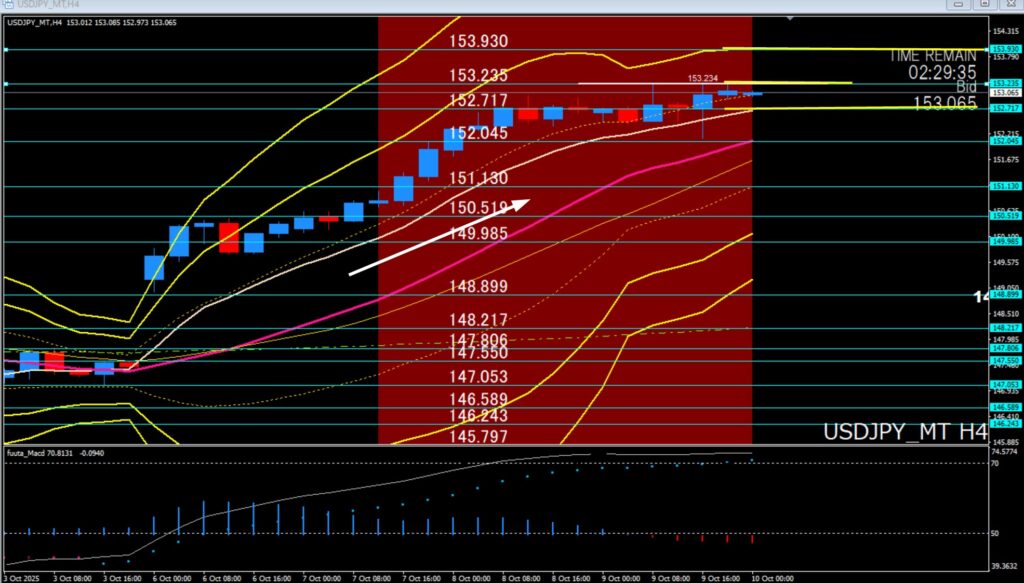This screenshot has height=583, width=1024.
Task: Click the chart shift triangle marker at top
Action: click(792, 18)
